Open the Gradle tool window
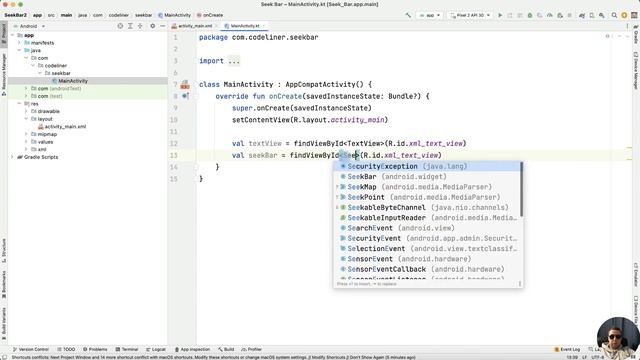The height and width of the screenshot is (360, 640). click(x=636, y=35)
